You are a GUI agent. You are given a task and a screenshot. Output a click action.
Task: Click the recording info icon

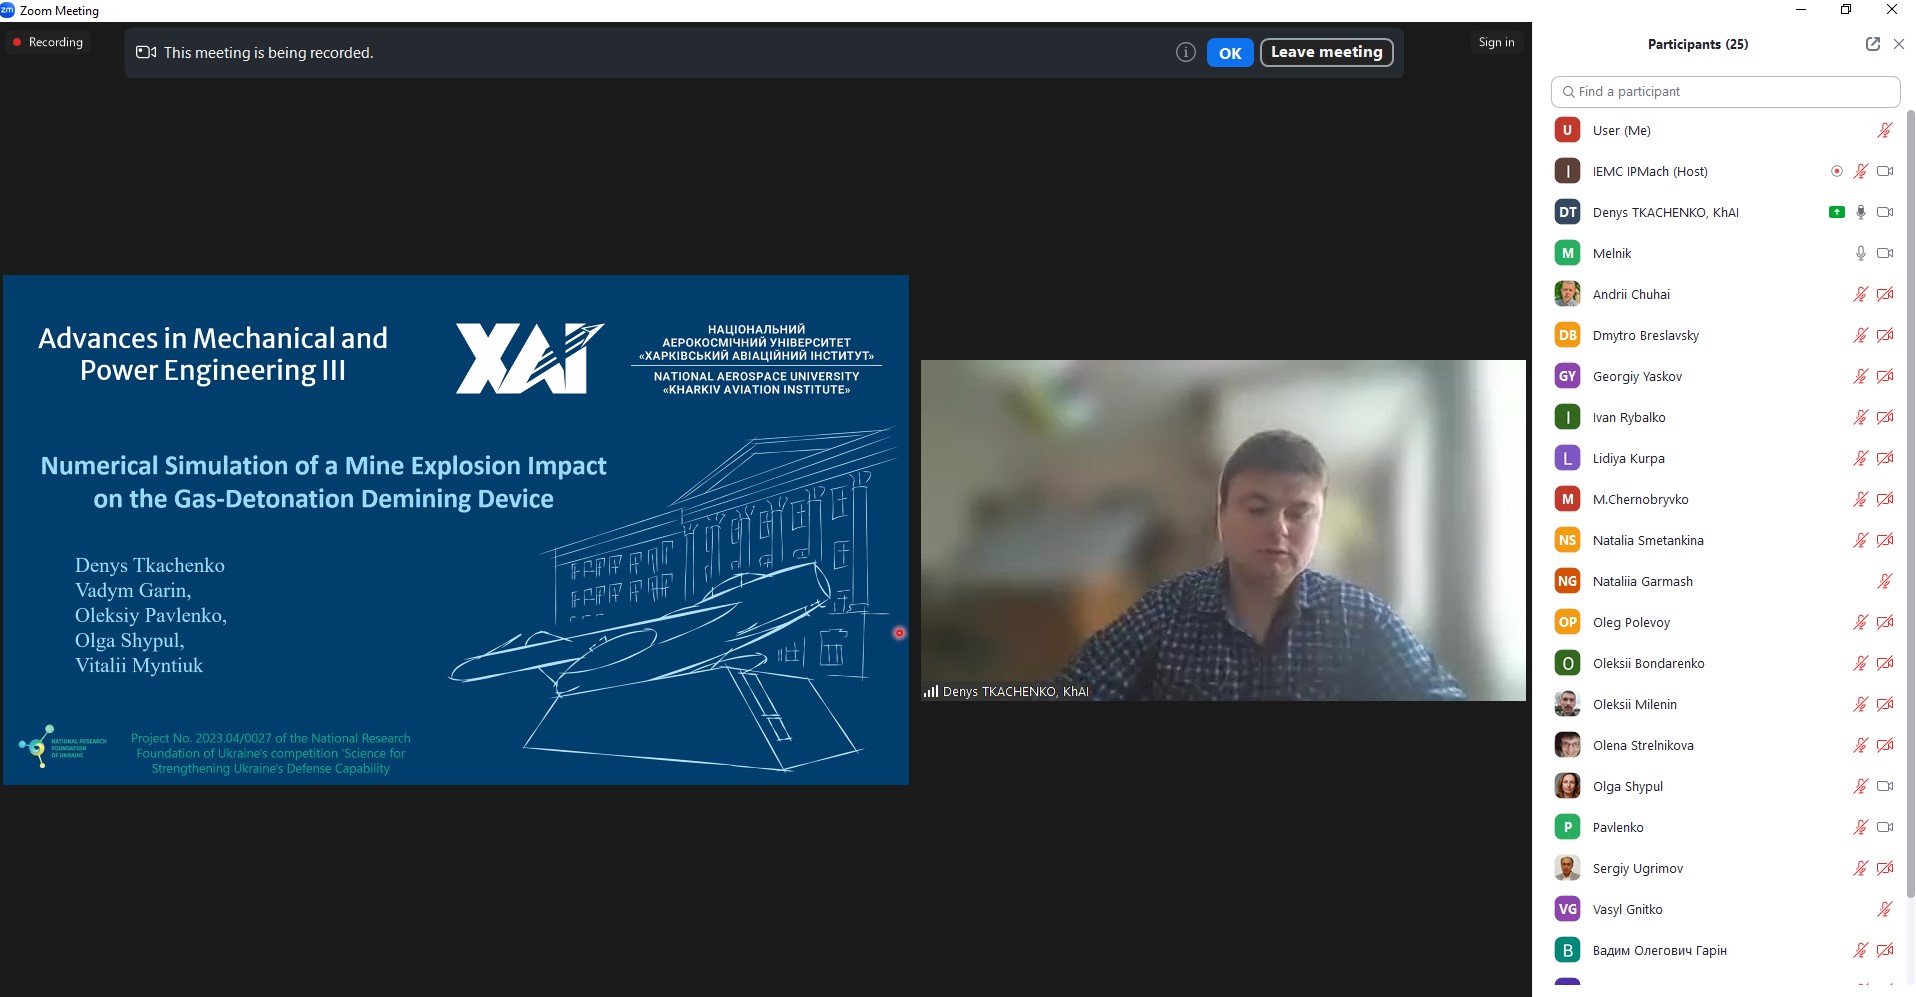(x=1185, y=53)
